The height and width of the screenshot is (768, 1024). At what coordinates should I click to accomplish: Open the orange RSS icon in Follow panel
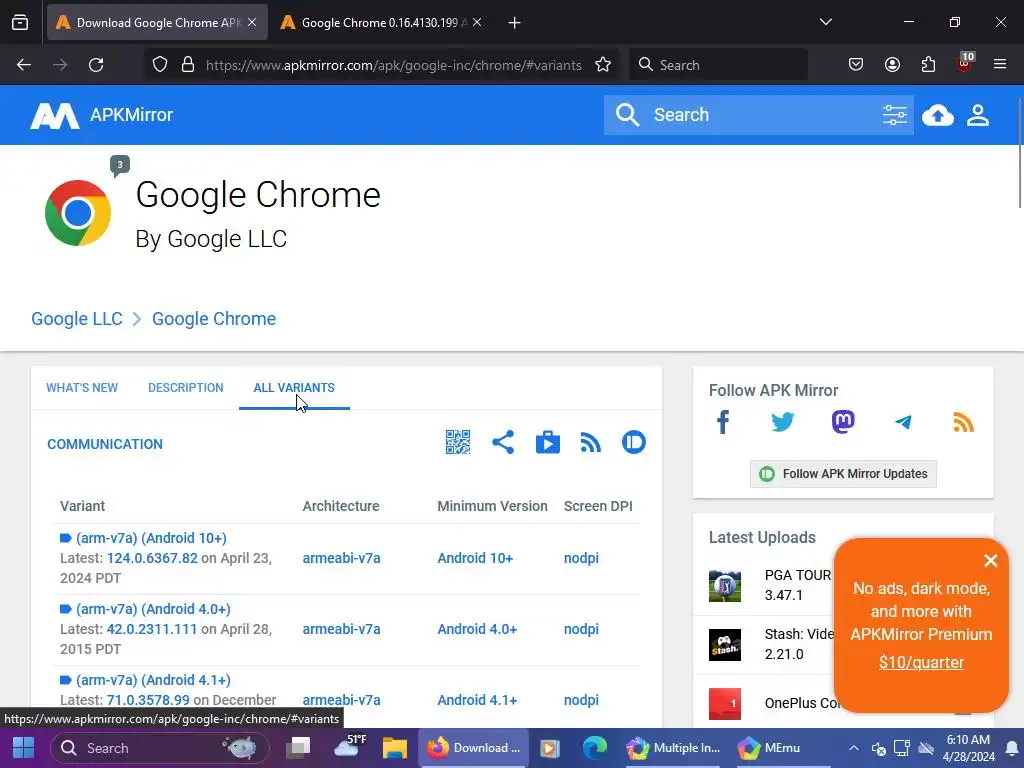click(x=963, y=422)
